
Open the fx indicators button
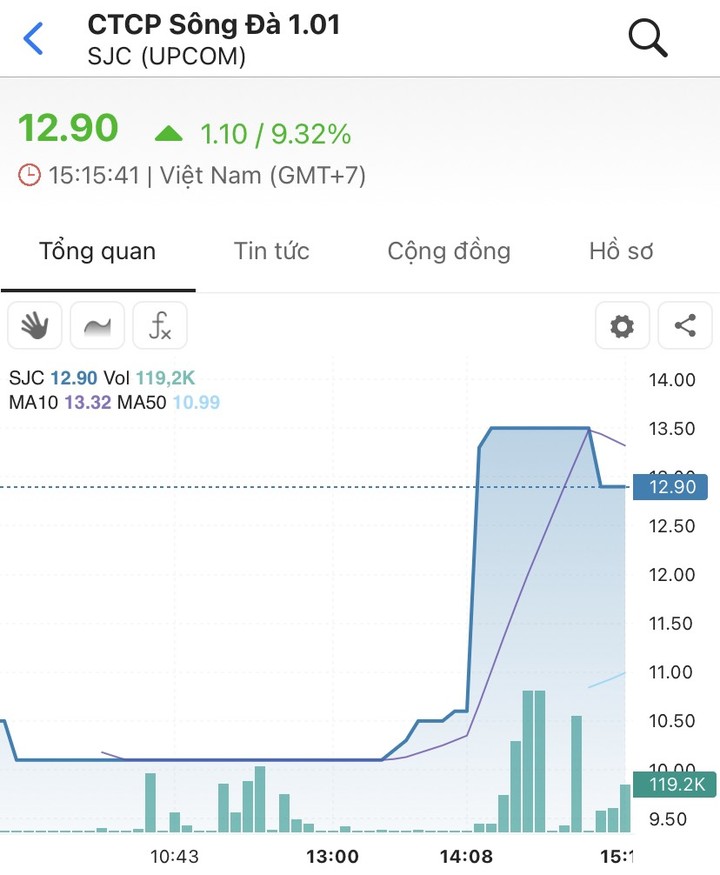pos(160,325)
